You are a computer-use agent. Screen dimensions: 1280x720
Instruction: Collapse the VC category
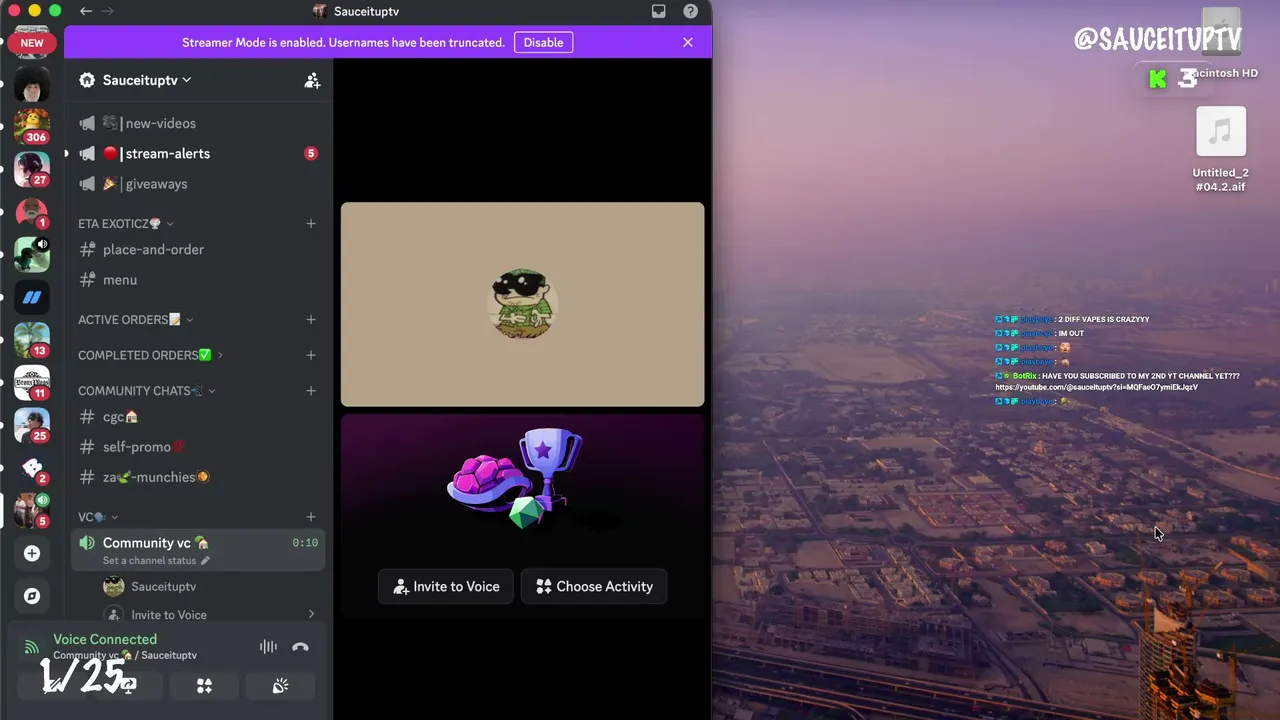click(x=98, y=517)
